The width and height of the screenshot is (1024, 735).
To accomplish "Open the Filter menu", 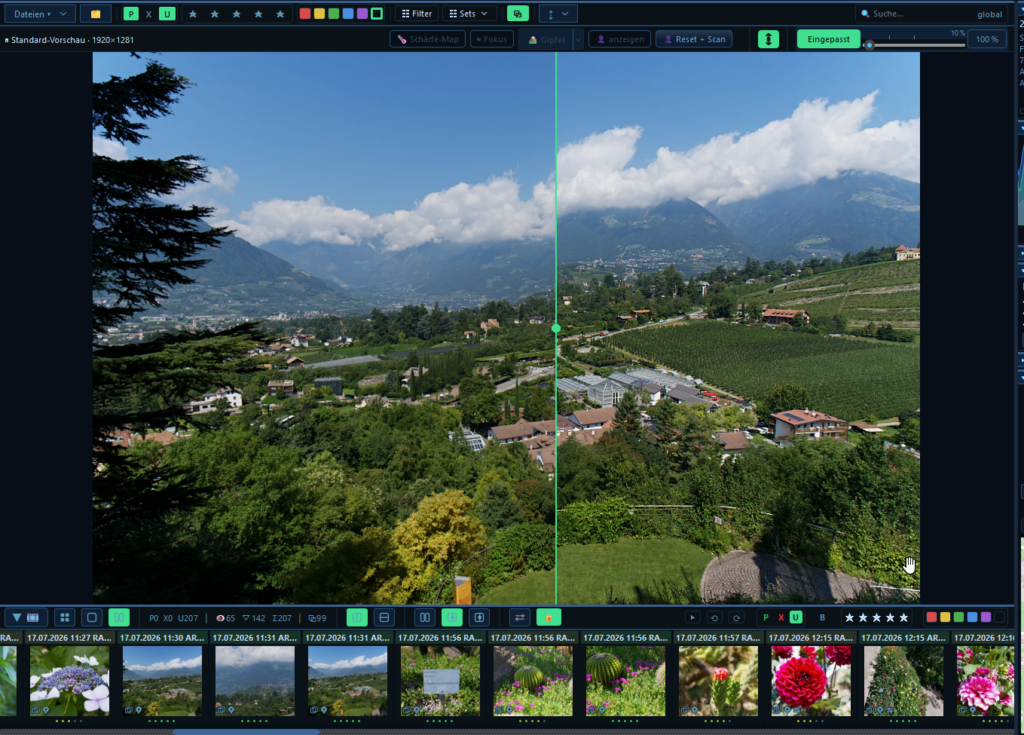I will coord(417,14).
